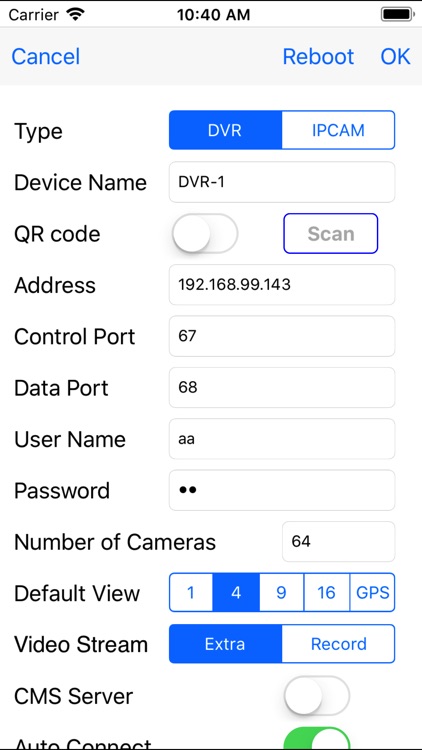Select Record video stream

338,644
